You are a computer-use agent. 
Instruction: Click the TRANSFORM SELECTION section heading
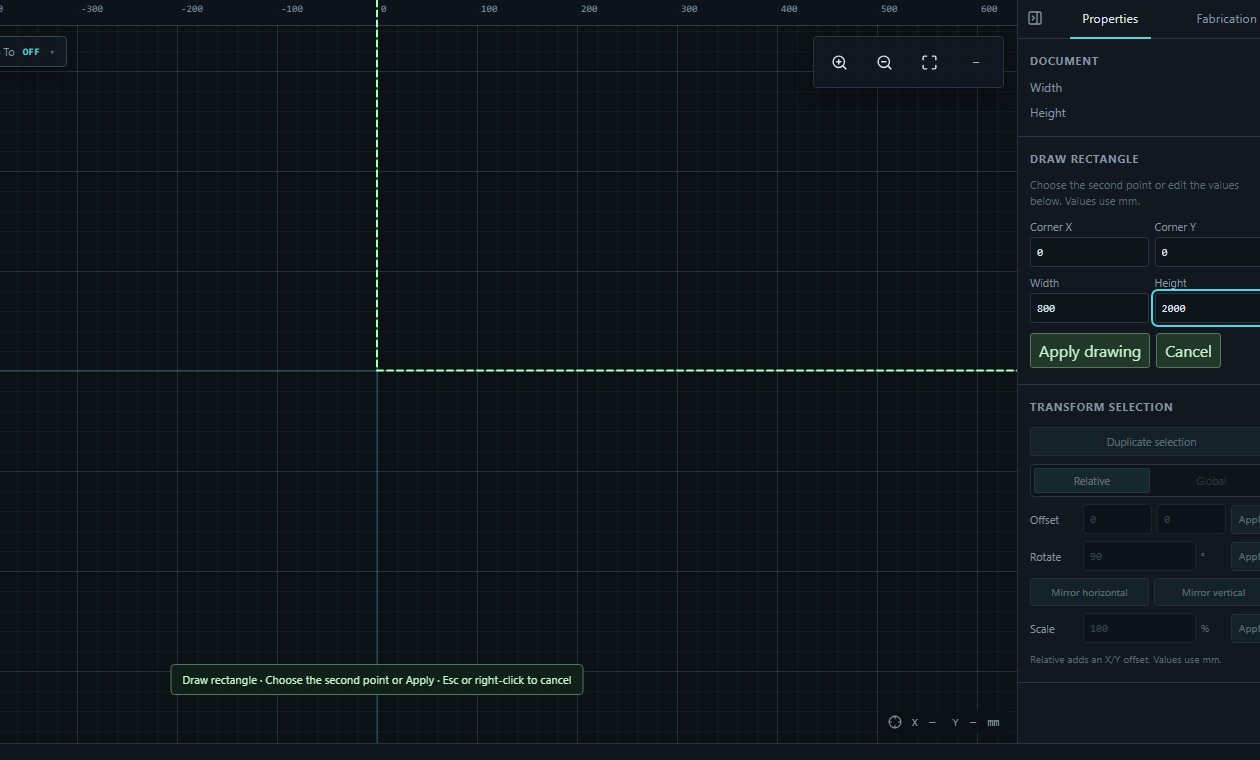point(1101,407)
